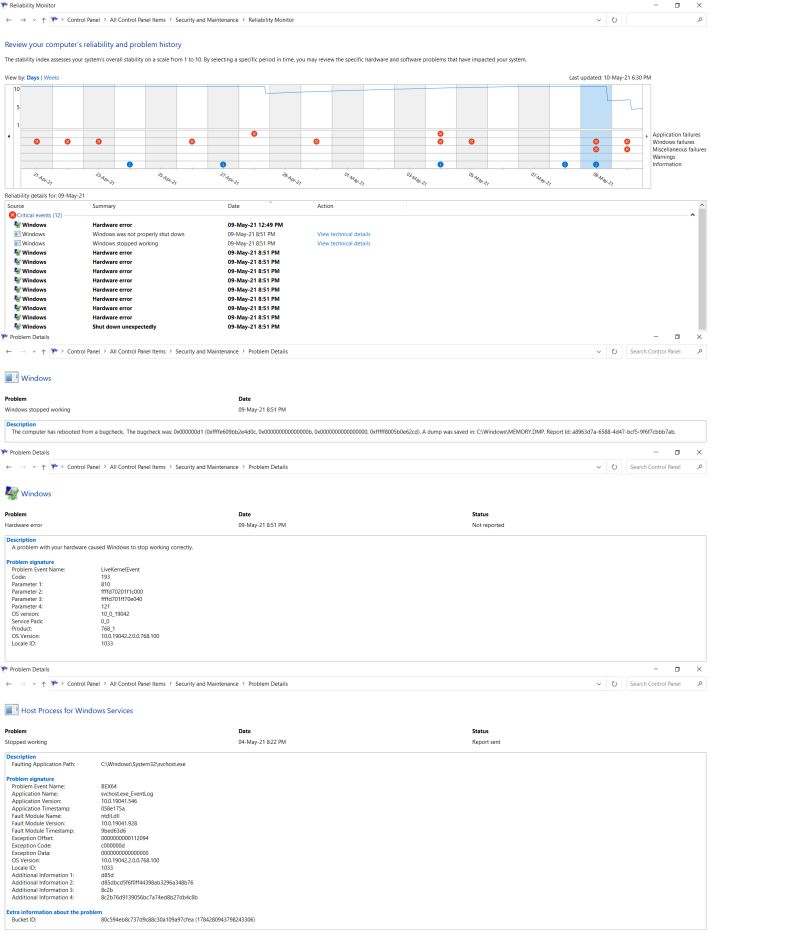Click the forward arrow in the Problem Details window
This screenshot has height=933, width=800.
20,351
